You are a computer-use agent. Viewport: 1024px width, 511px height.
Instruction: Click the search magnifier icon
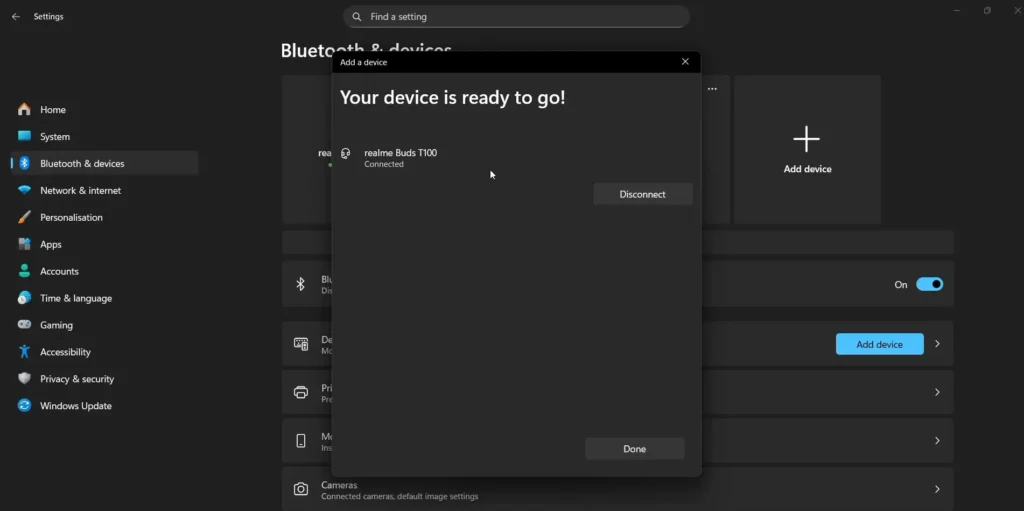[357, 17]
